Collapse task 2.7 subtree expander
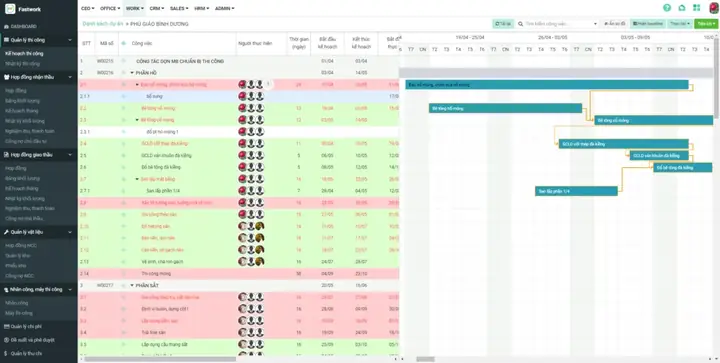 tap(137, 179)
